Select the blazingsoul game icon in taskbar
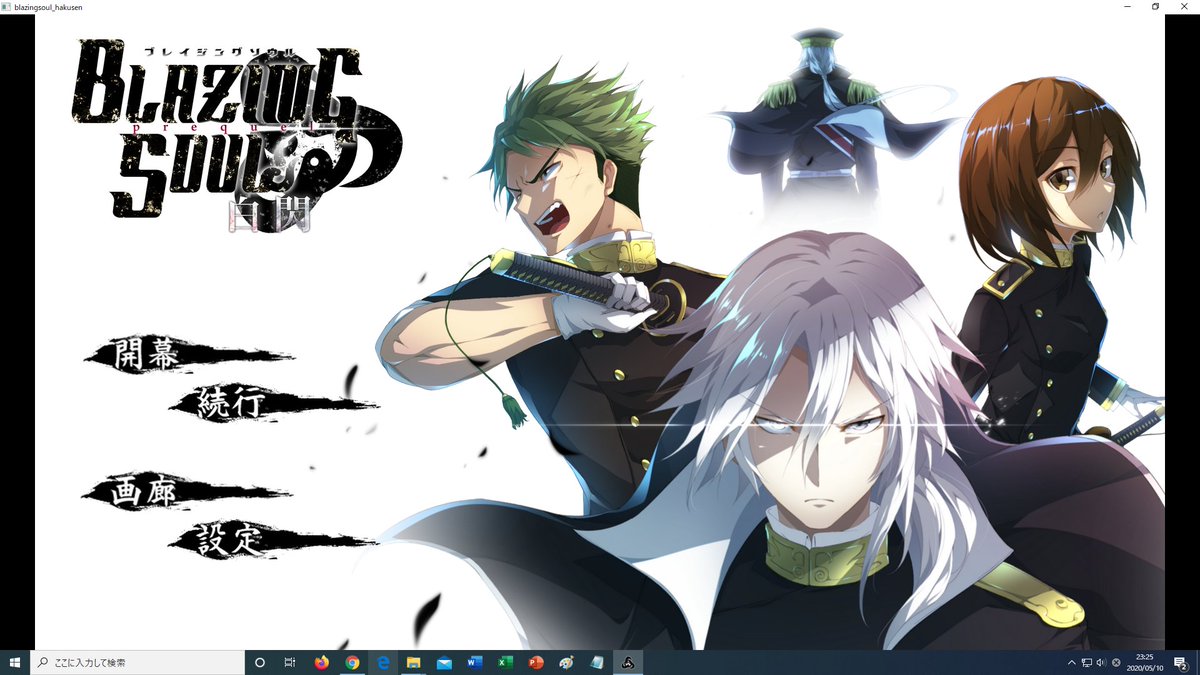 pyautogui.click(x=628, y=662)
